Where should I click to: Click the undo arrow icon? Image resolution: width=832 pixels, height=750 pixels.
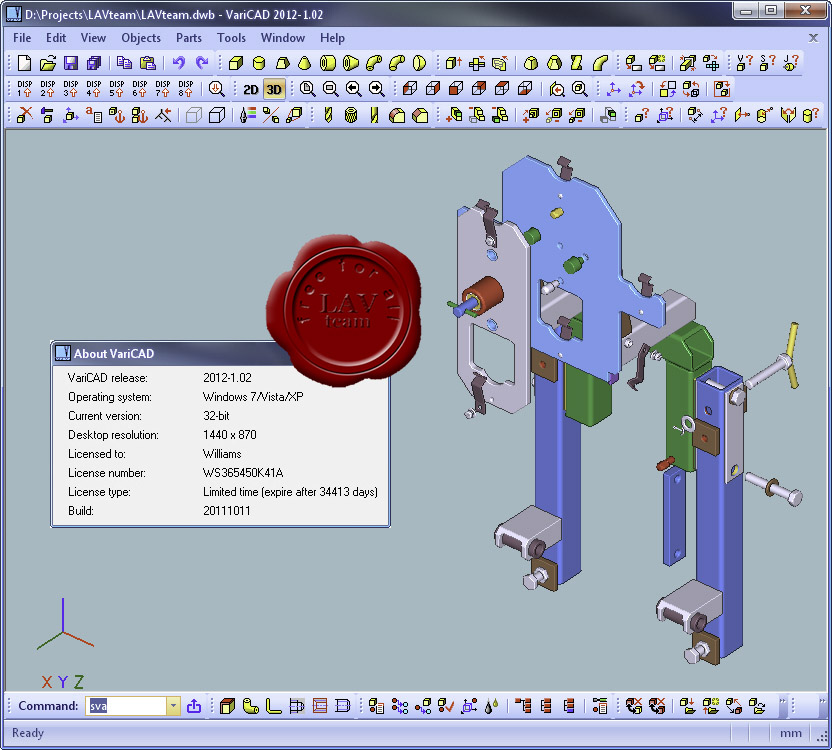tap(179, 63)
